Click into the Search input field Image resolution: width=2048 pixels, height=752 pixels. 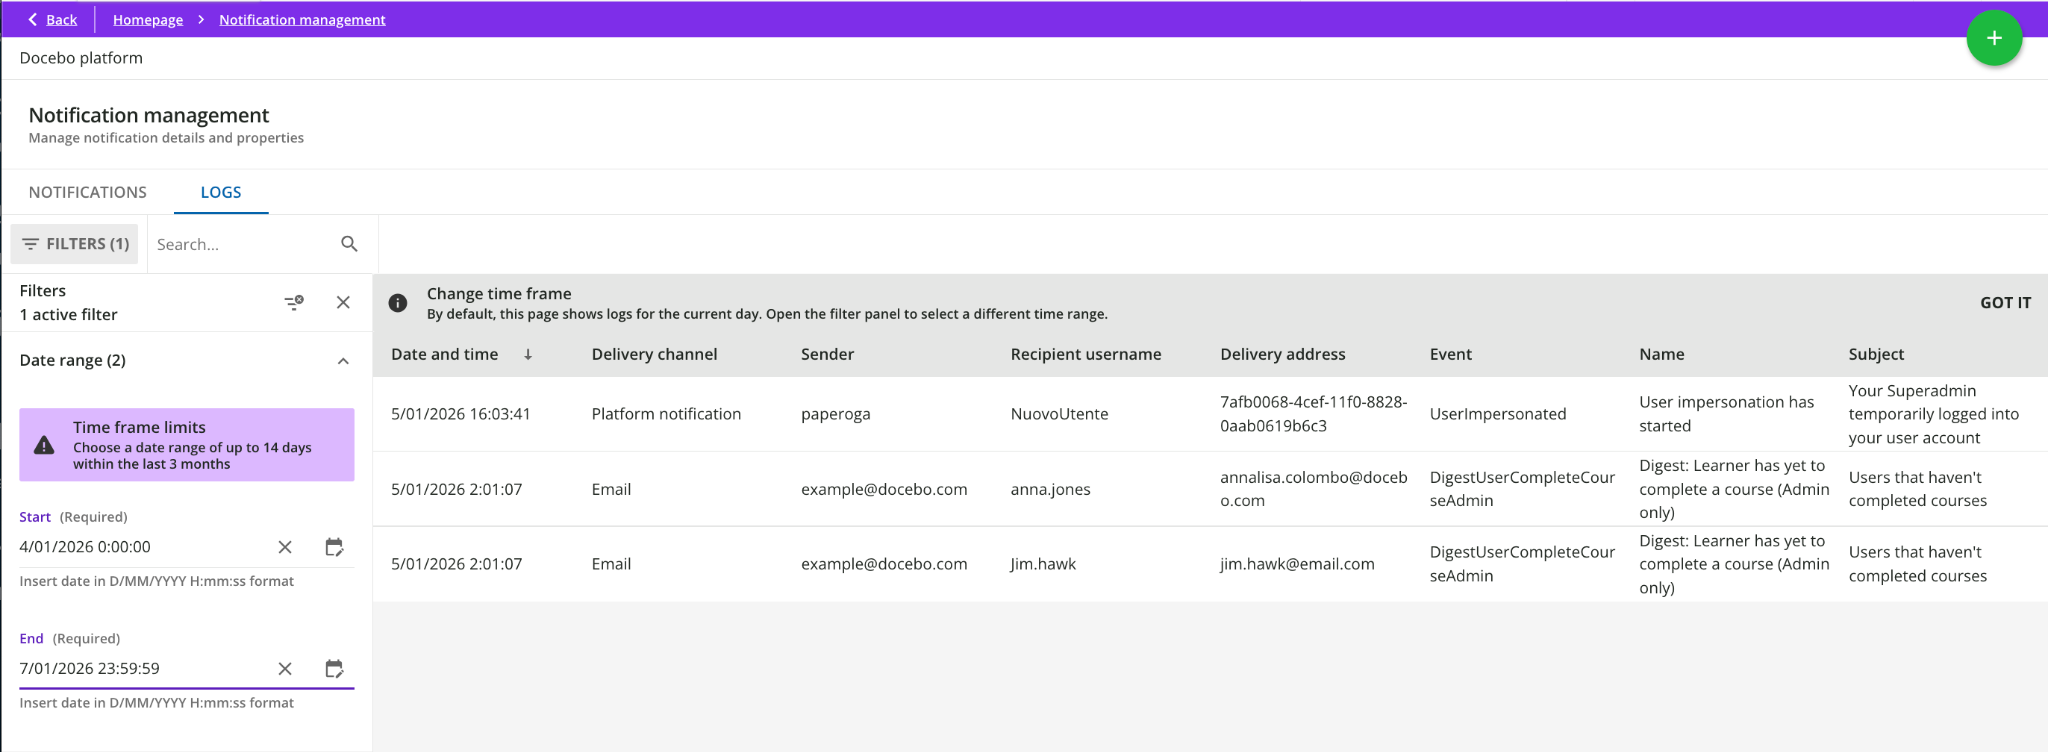240,244
